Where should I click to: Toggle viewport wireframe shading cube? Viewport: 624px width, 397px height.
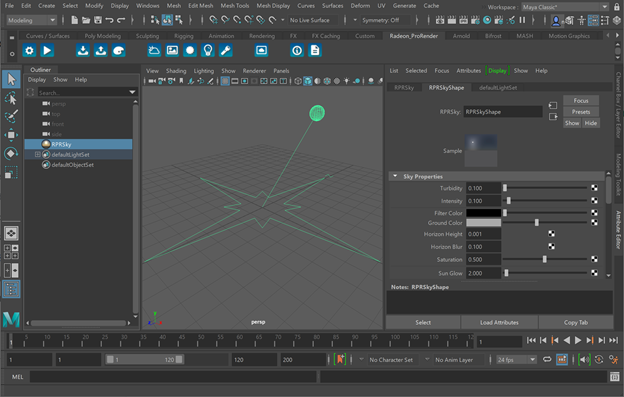click(298, 81)
